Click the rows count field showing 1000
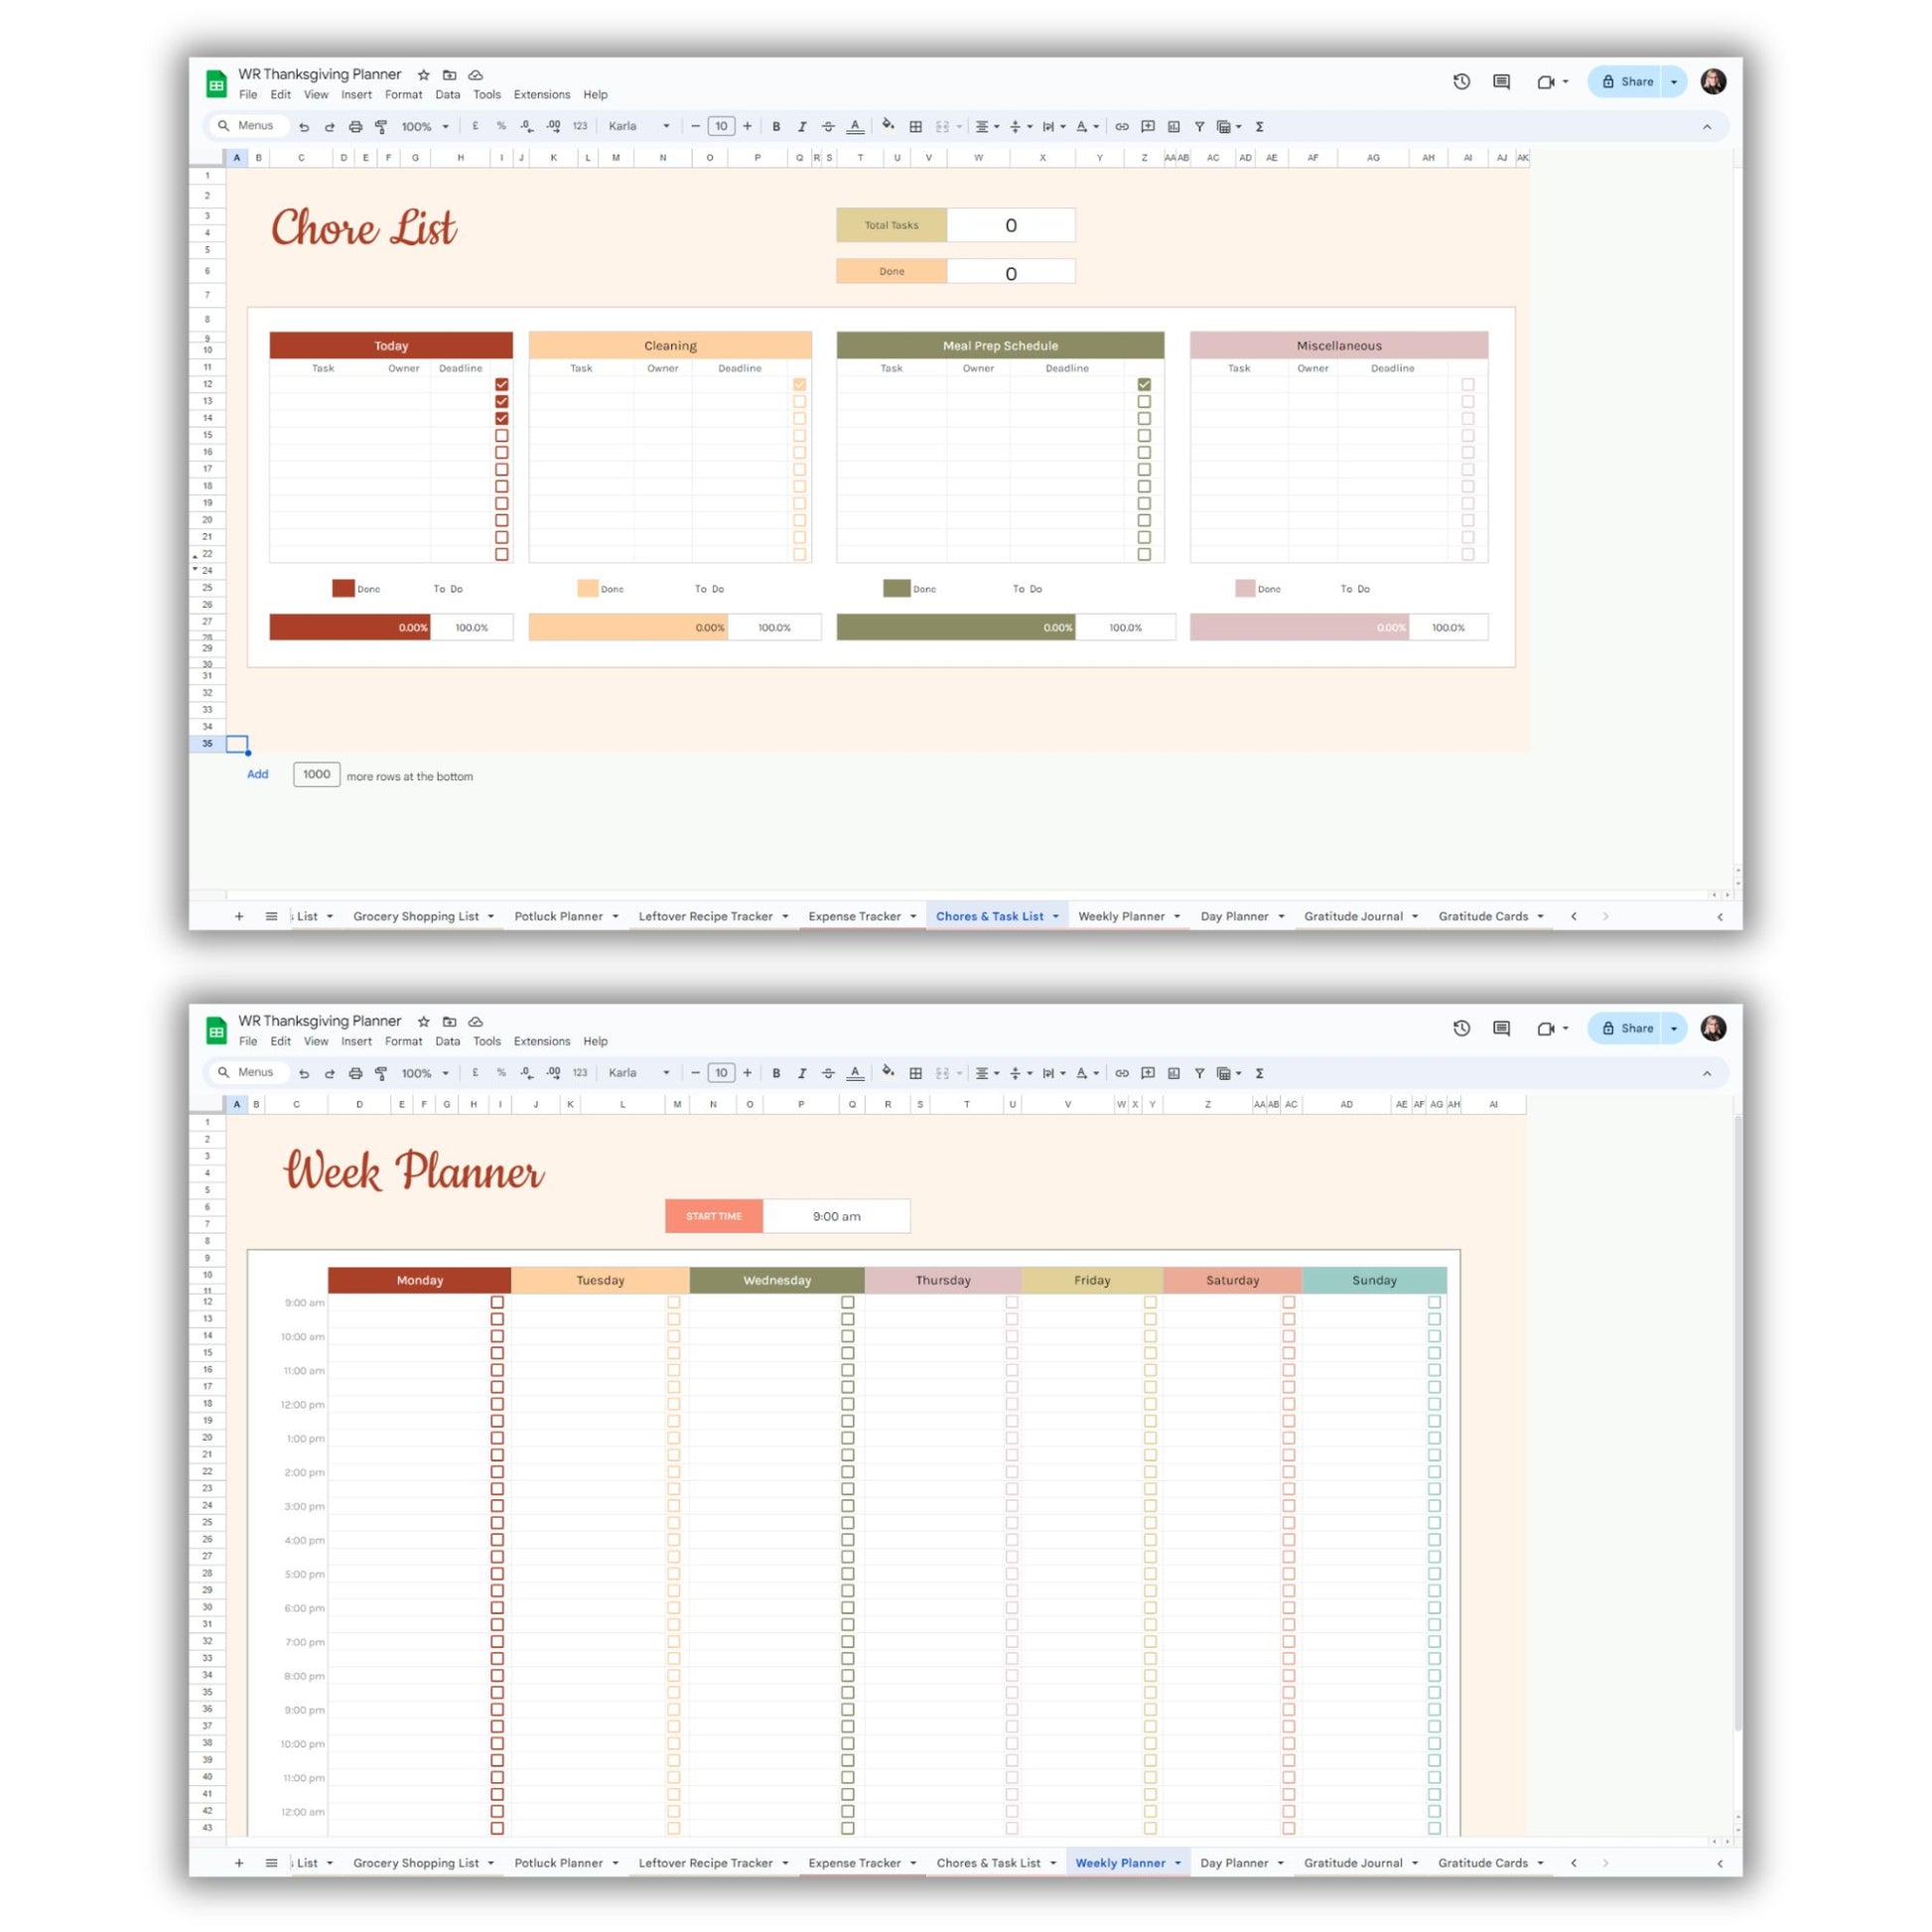The image size is (1932, 1932). pyautogui.click(x=316, y=774)
